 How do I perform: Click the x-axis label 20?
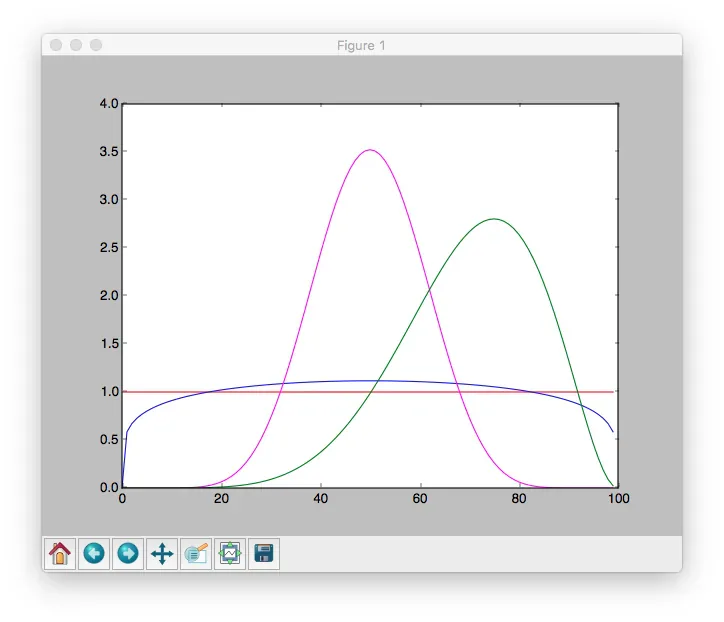coord(221,499)
